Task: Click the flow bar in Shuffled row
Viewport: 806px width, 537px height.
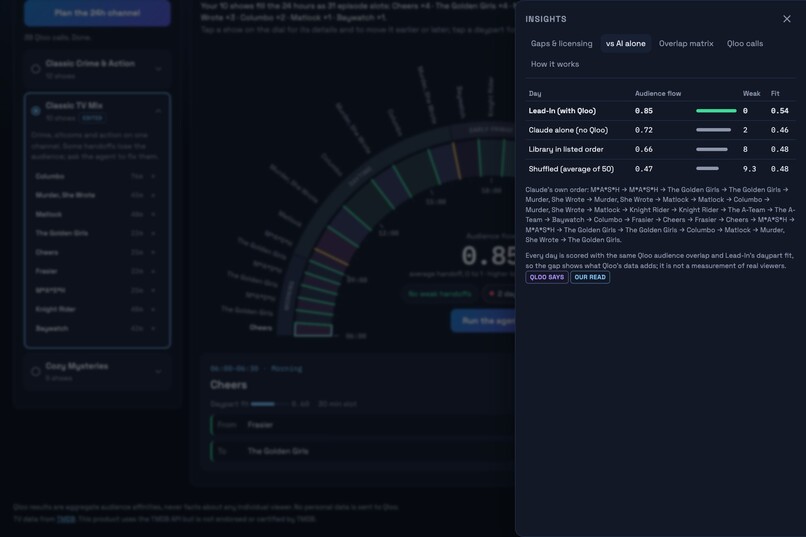Action: pos(707,169)
